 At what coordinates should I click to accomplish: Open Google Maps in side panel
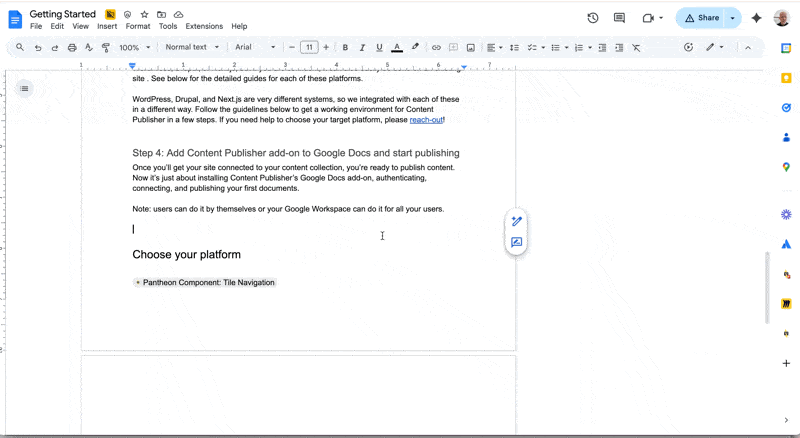[786, 167]
